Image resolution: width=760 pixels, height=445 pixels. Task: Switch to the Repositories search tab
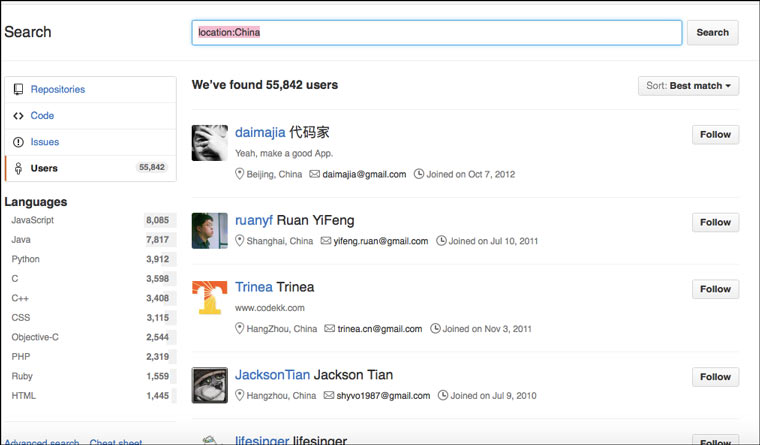[x=57, y=89]
